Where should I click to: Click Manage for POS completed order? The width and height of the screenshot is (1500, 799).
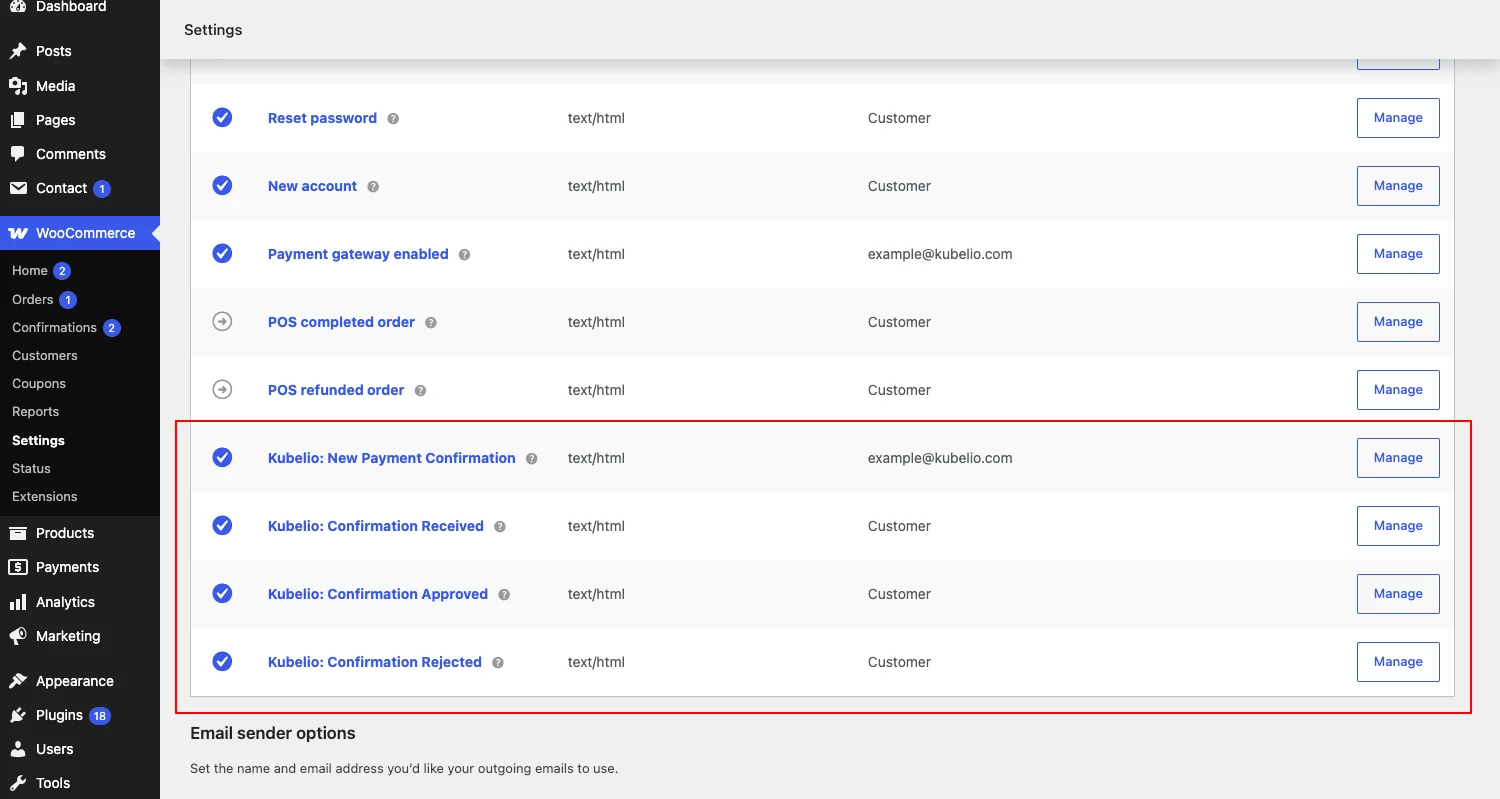coord(1398,322)
